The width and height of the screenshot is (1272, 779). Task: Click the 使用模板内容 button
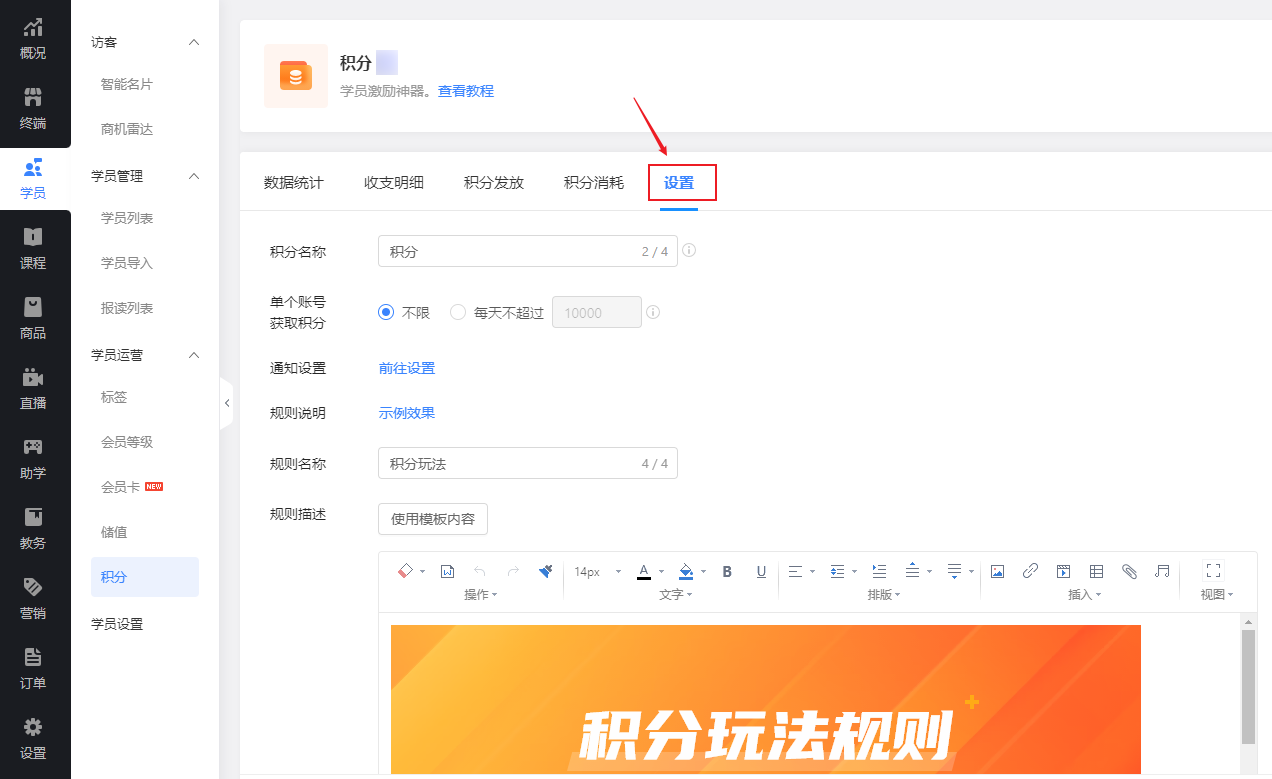[x=433, y=519]
